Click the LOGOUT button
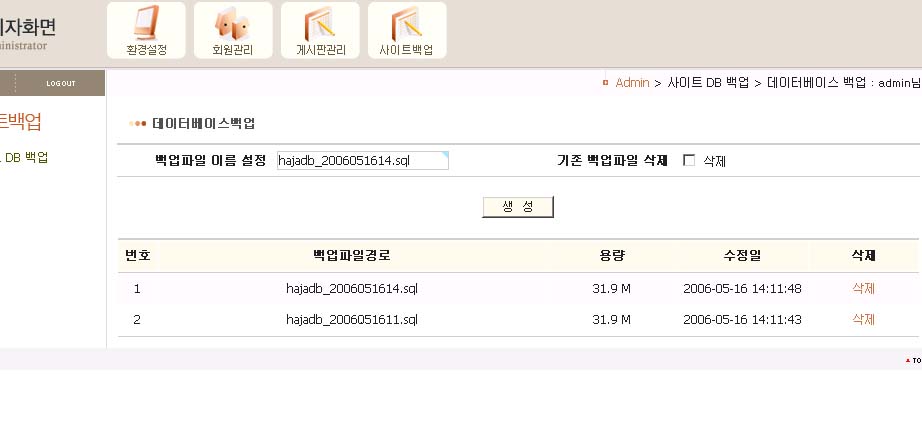Viewport: 922px width, 439px height. tap(61, 83)
